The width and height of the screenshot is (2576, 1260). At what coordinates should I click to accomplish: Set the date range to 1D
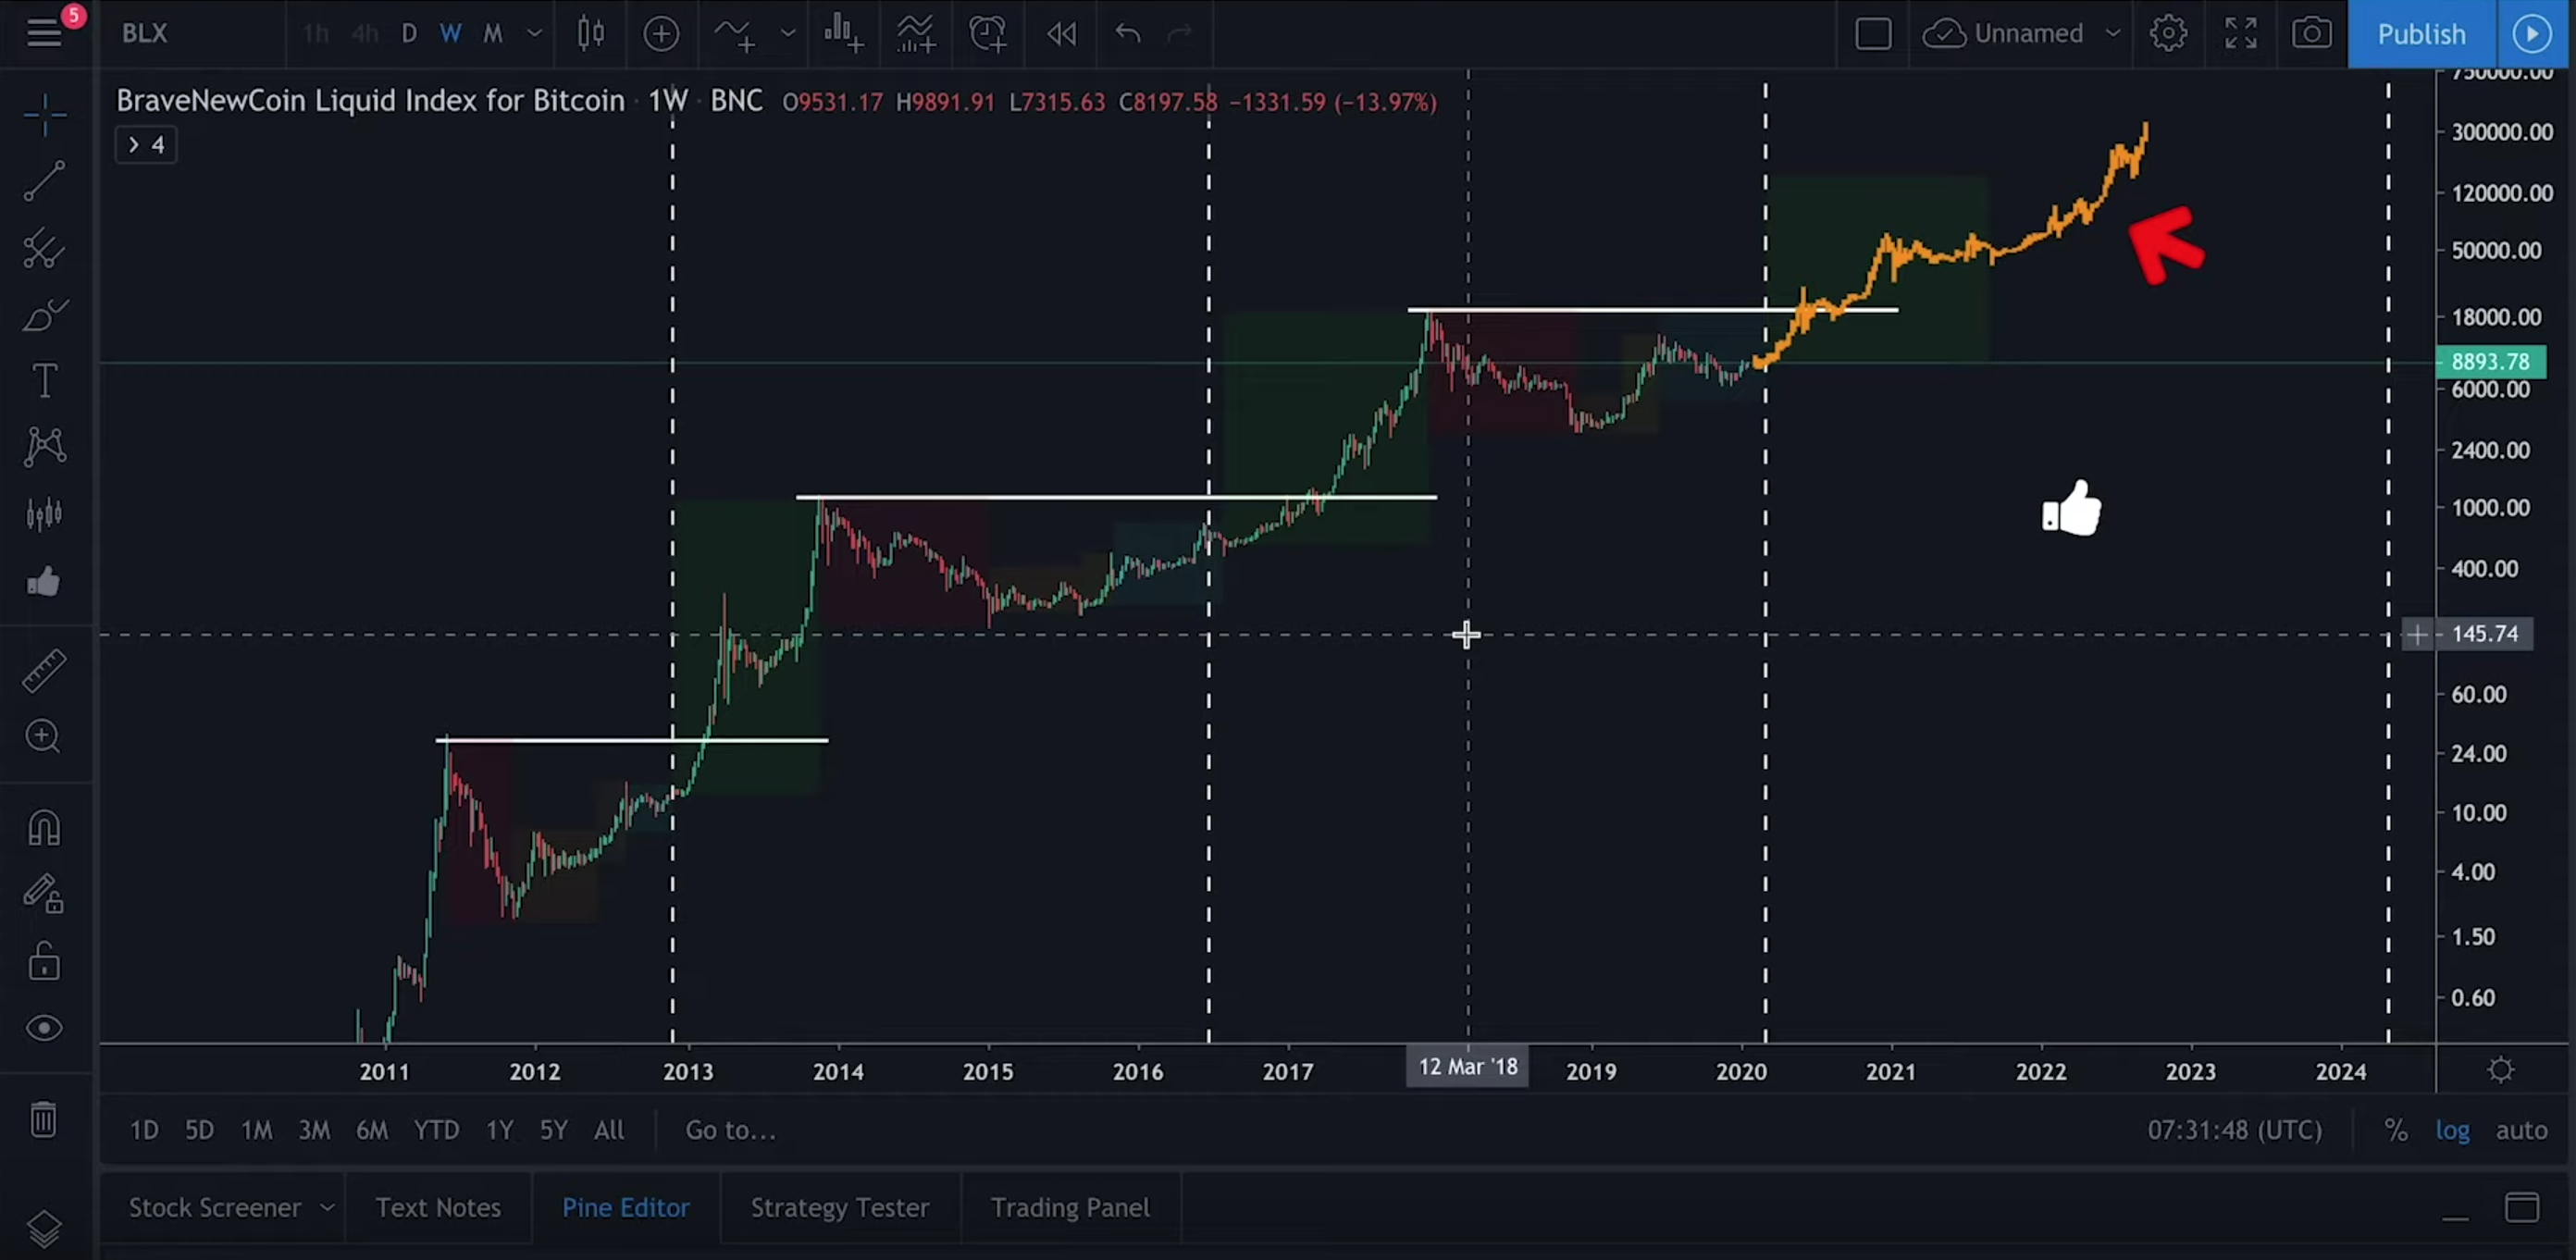click(144, 1130)
